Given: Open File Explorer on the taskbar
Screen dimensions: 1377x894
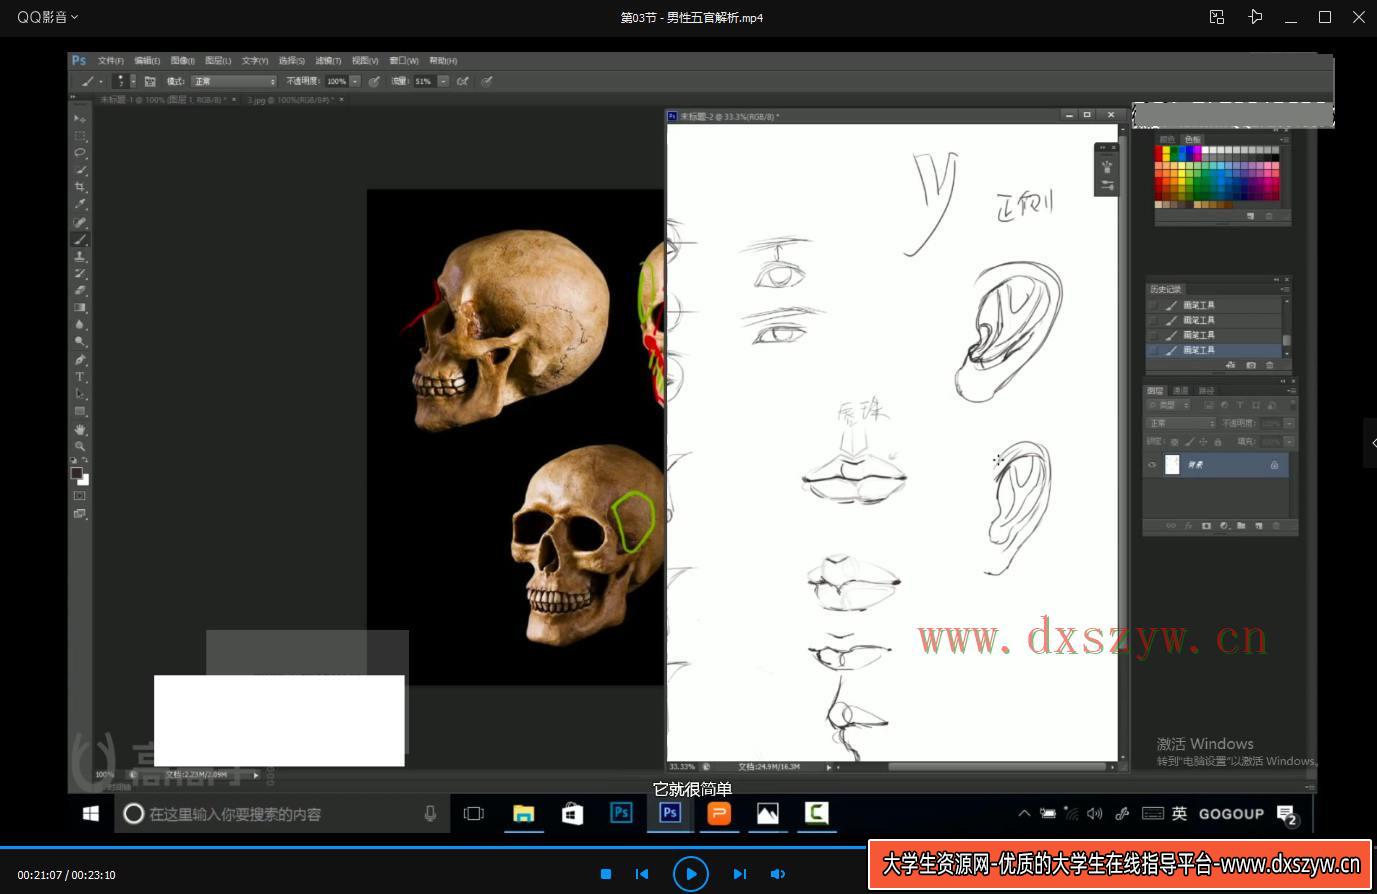Looking at the screenshot, I should (x=524, y=814).
